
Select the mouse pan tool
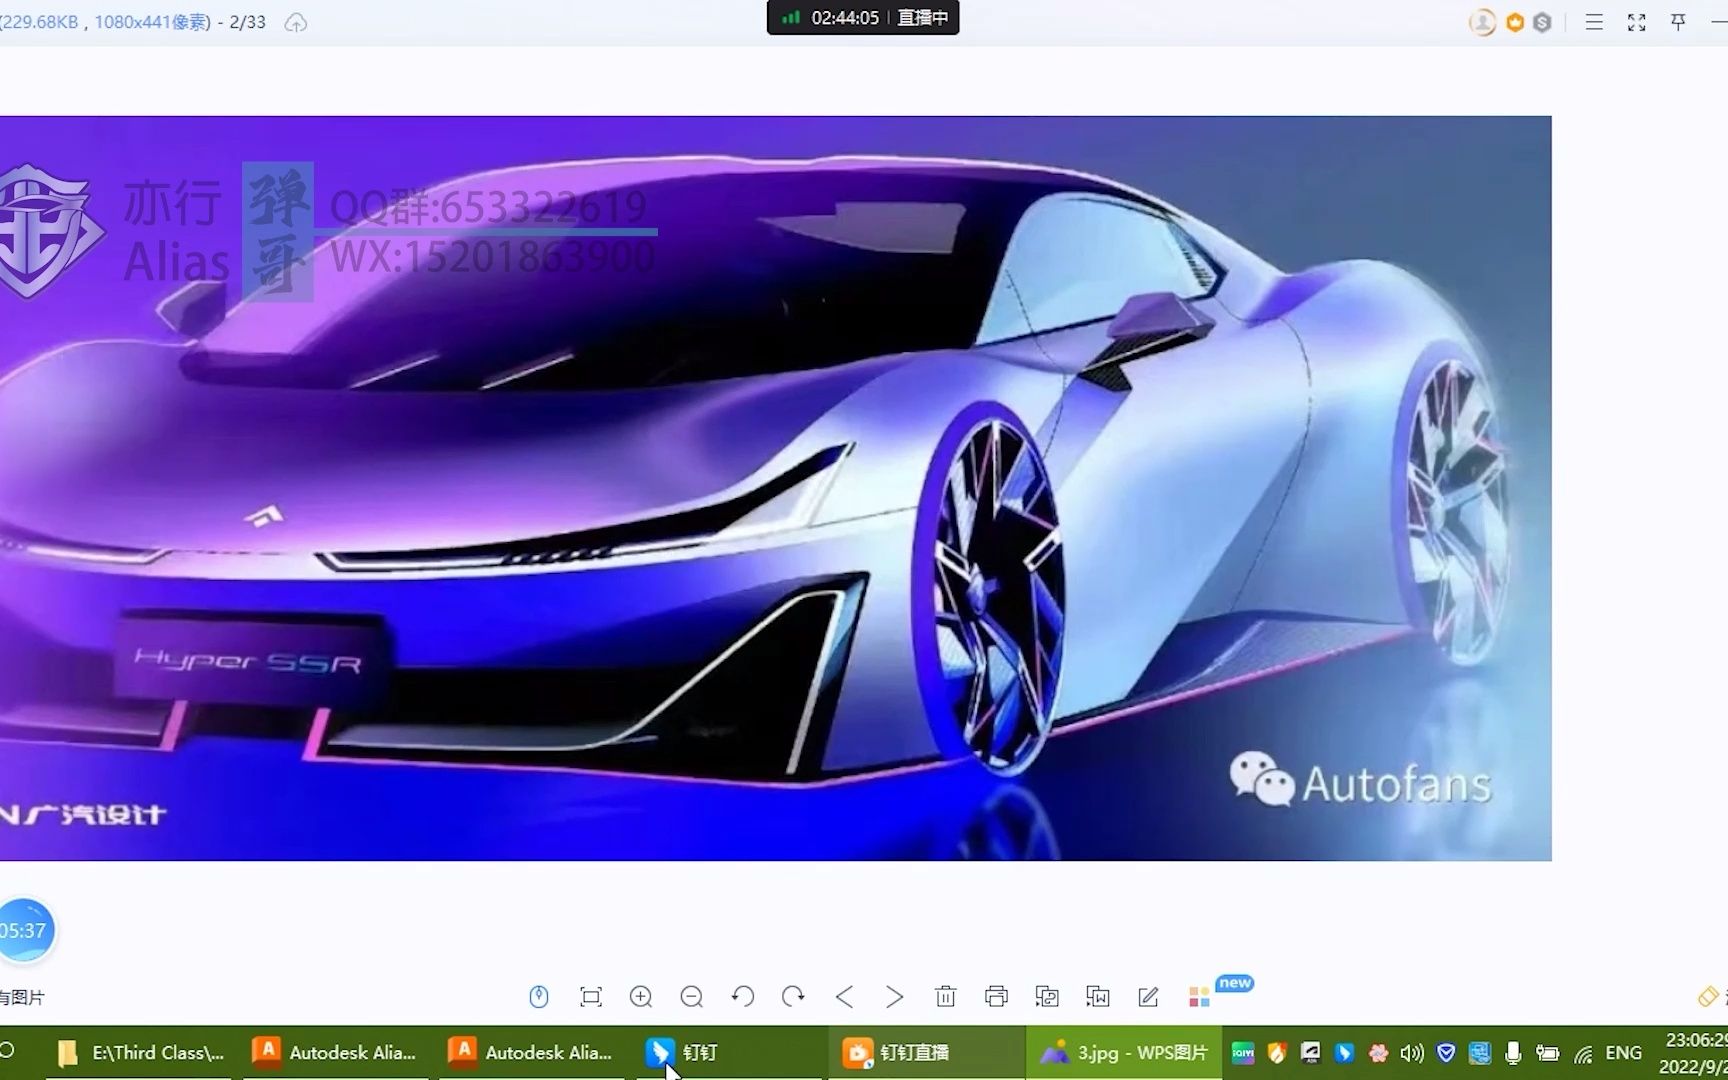(x=540, y=996)
